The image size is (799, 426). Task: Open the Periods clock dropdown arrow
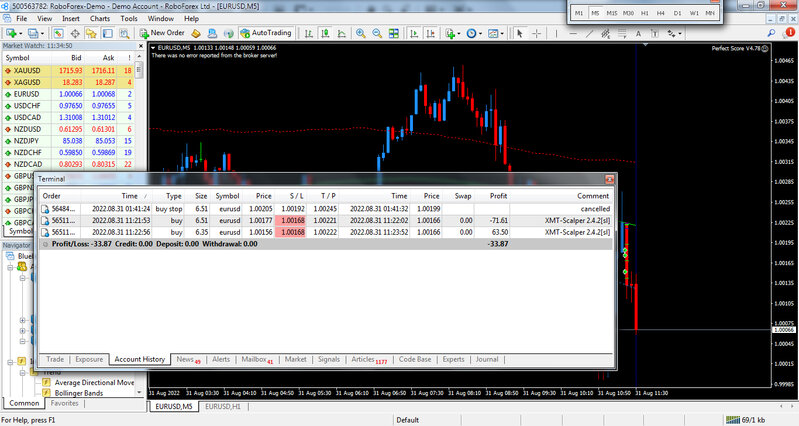(480, 34)
